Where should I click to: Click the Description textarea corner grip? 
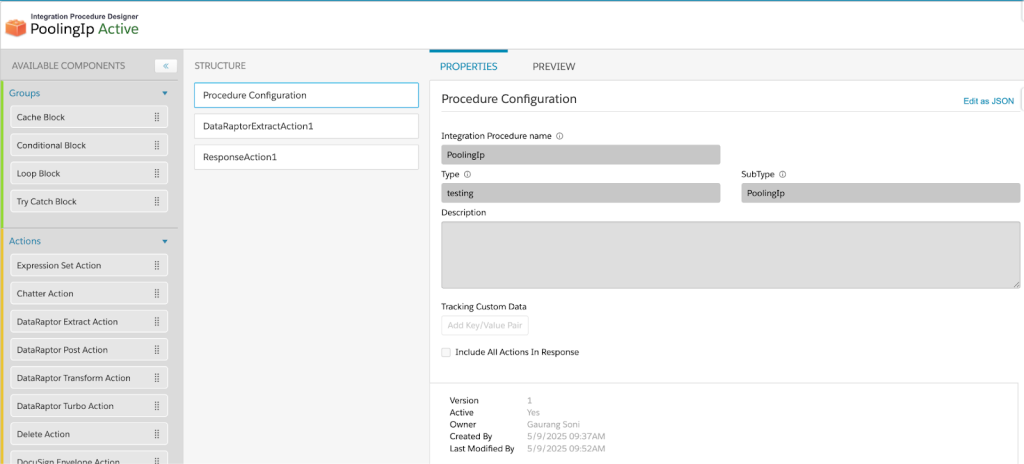[1016, 284]
